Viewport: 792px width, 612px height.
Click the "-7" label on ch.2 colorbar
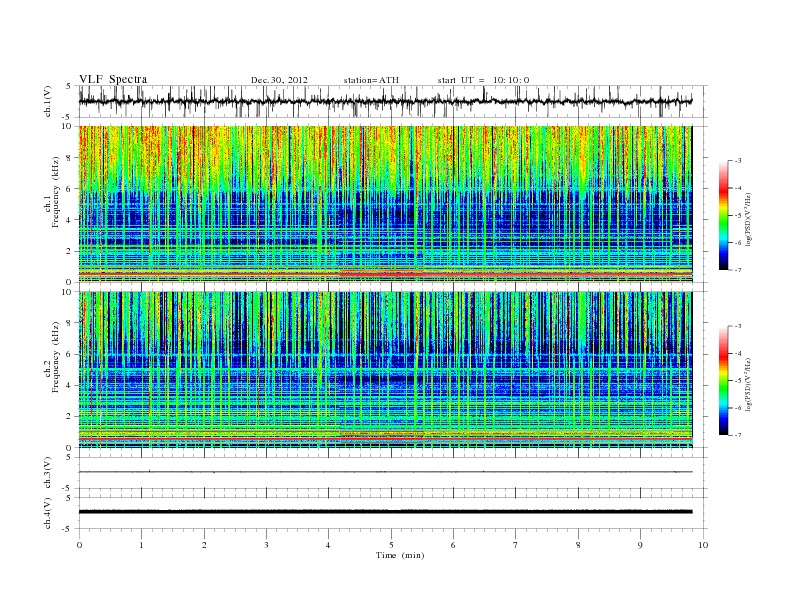coord(737,435)
